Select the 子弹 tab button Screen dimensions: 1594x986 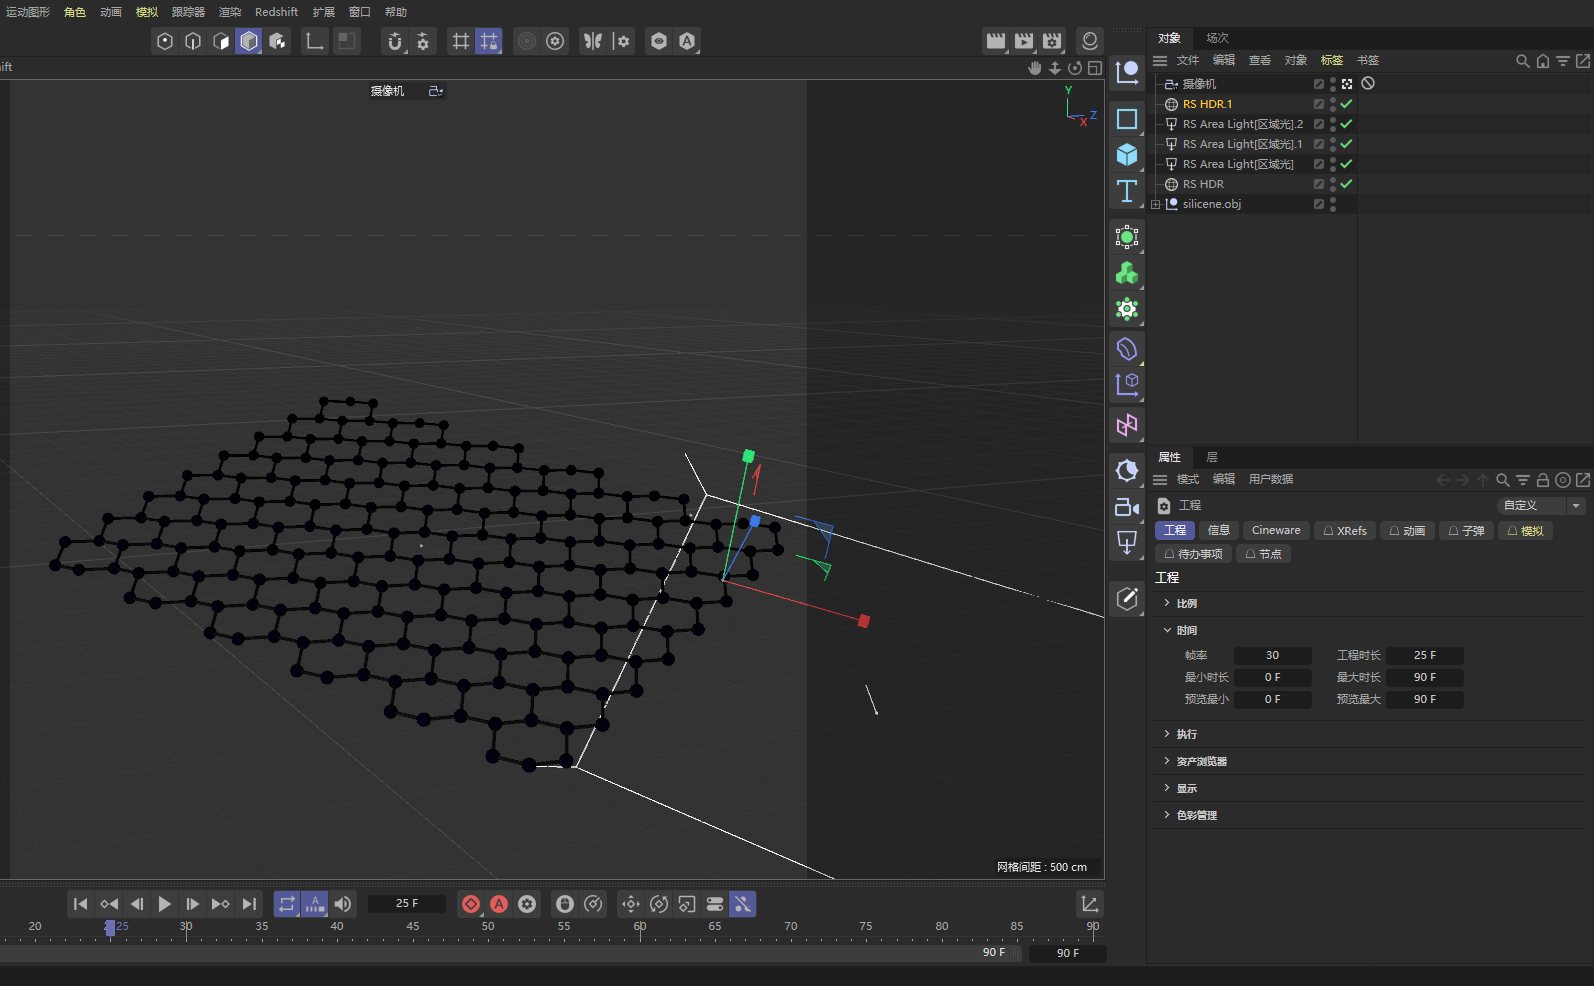[x=1466, y=531]
